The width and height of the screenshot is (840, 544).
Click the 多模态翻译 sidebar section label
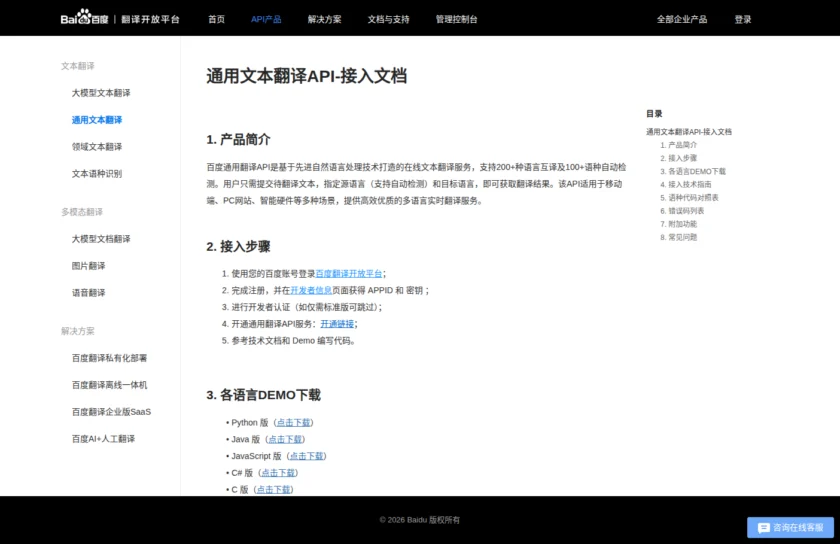click(x=82, y=212)
